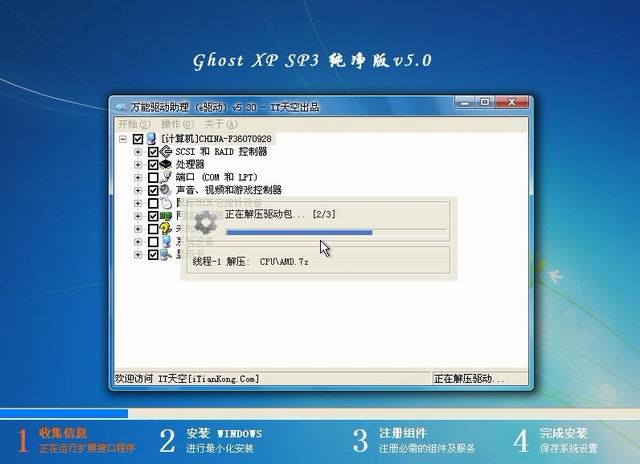
Task: Minimize the 万能驱动助理 window
Action: (464, 102)
